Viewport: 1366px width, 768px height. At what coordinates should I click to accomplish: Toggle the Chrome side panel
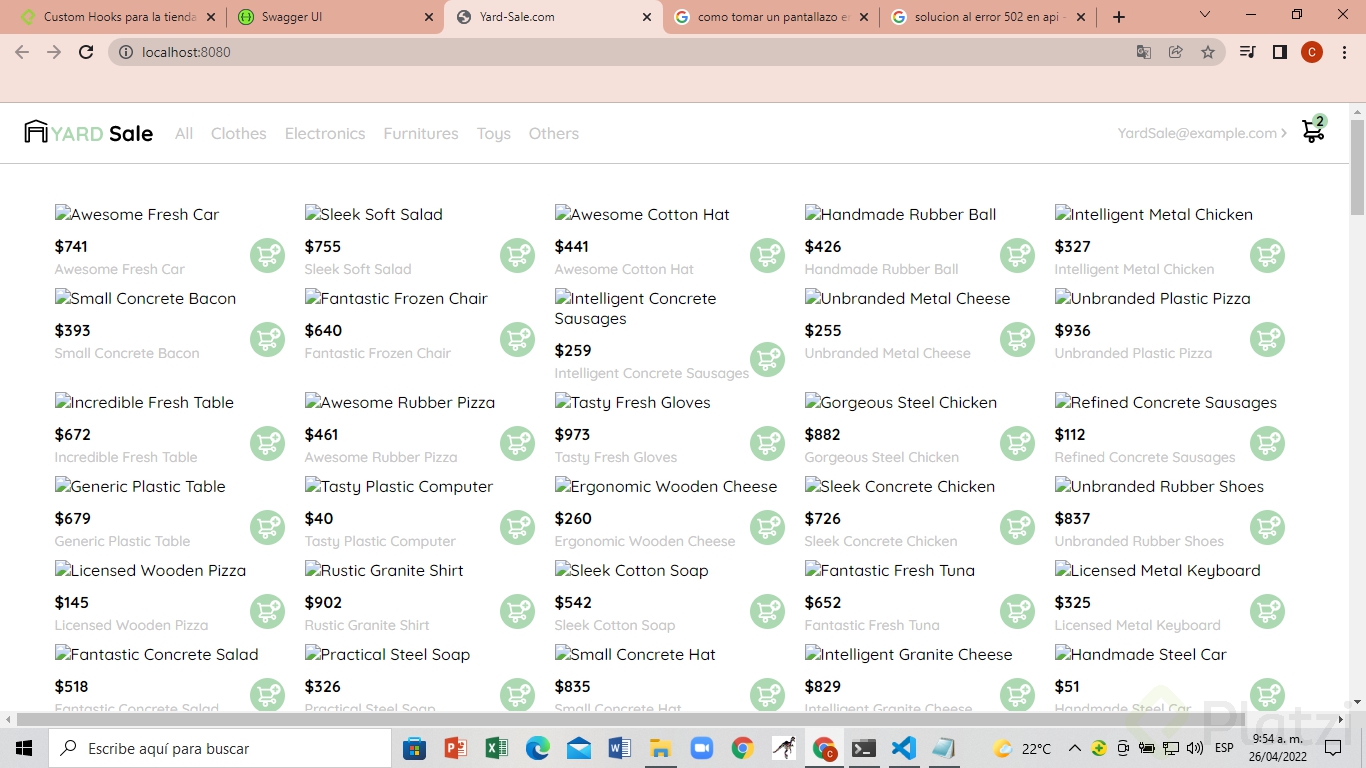[x=1280, y=52]
